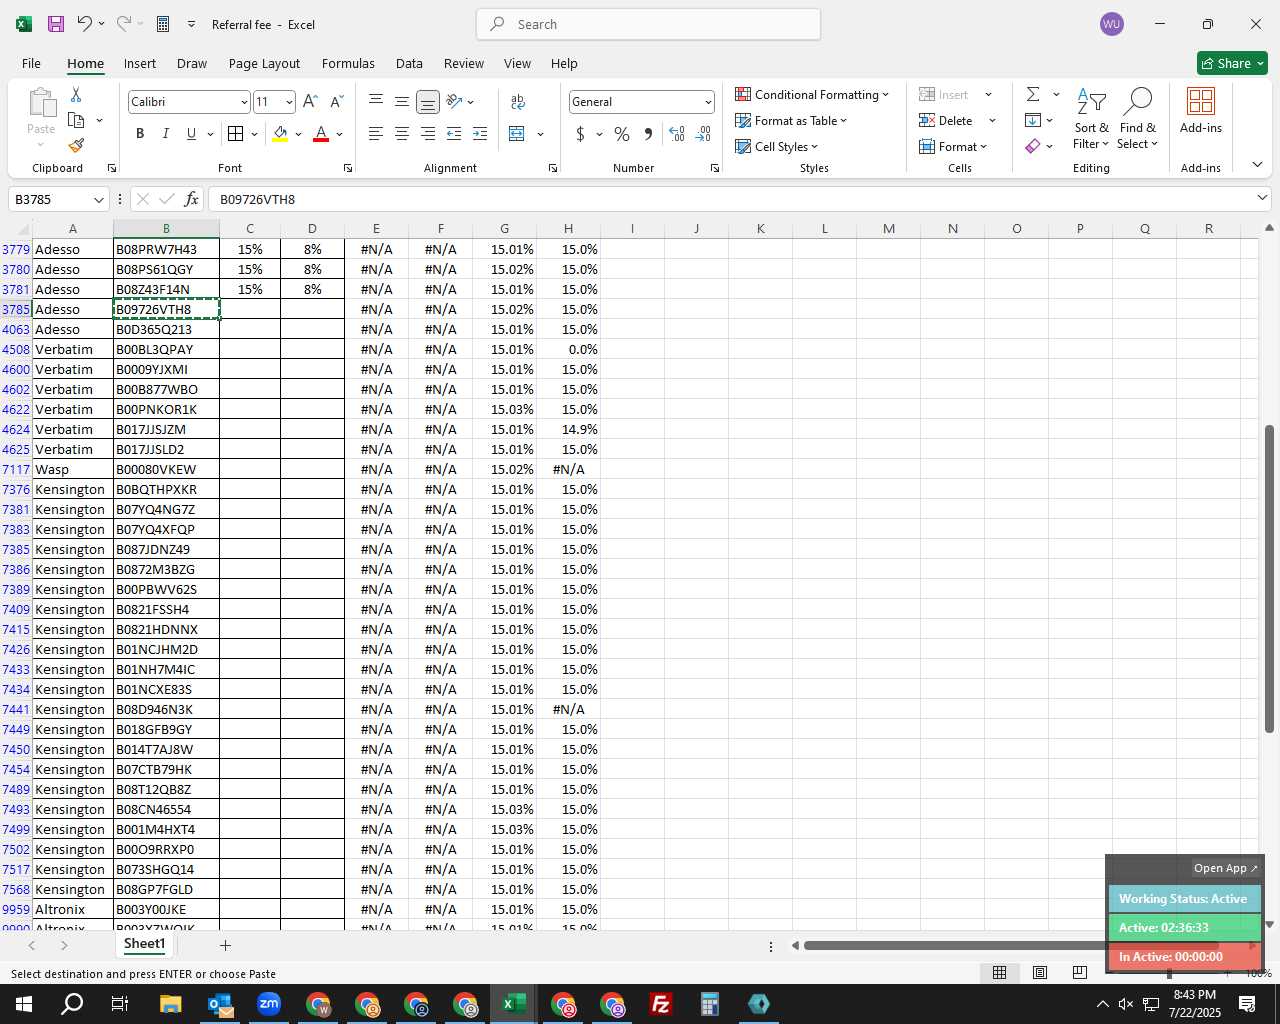Switch to Page Layout view in status bar
This screenshot has height=1024, width=1280.
click(1040, 972)
